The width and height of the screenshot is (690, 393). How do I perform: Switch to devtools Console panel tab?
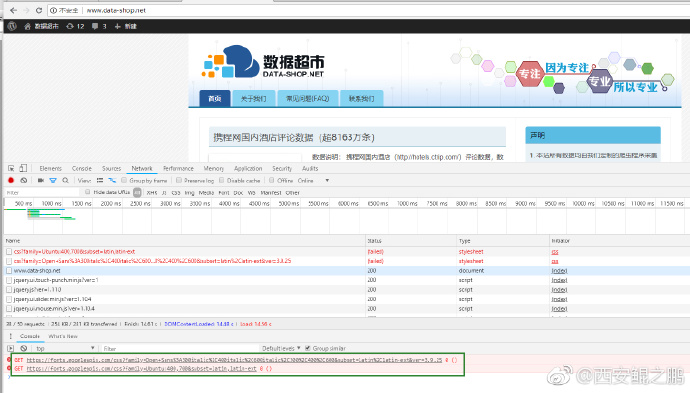82,169
